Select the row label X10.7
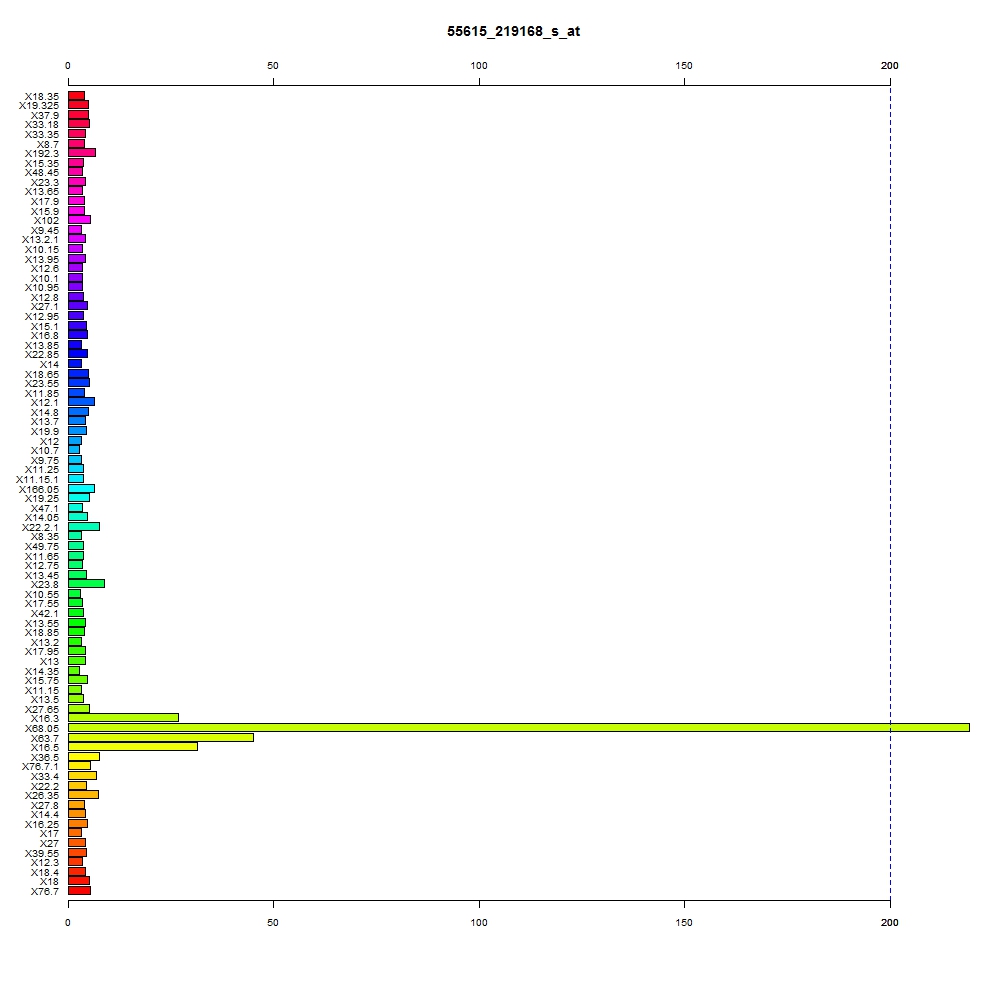The height and width of the screenshot is (1000, 1000). 45,450
